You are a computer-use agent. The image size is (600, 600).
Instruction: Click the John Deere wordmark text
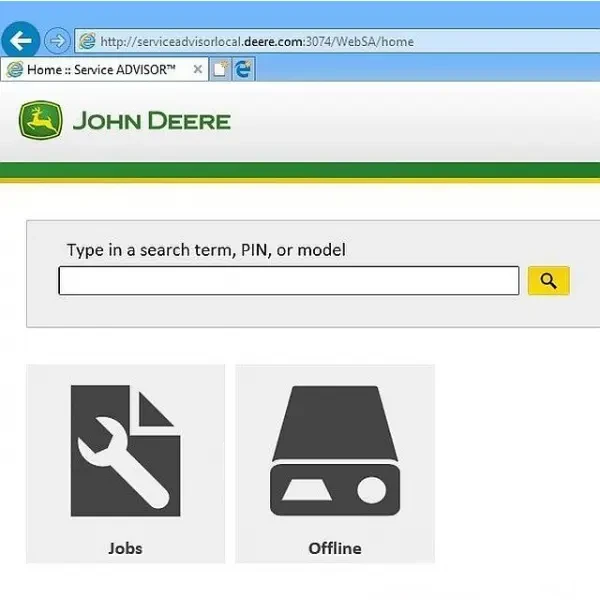tap(152, 121)
